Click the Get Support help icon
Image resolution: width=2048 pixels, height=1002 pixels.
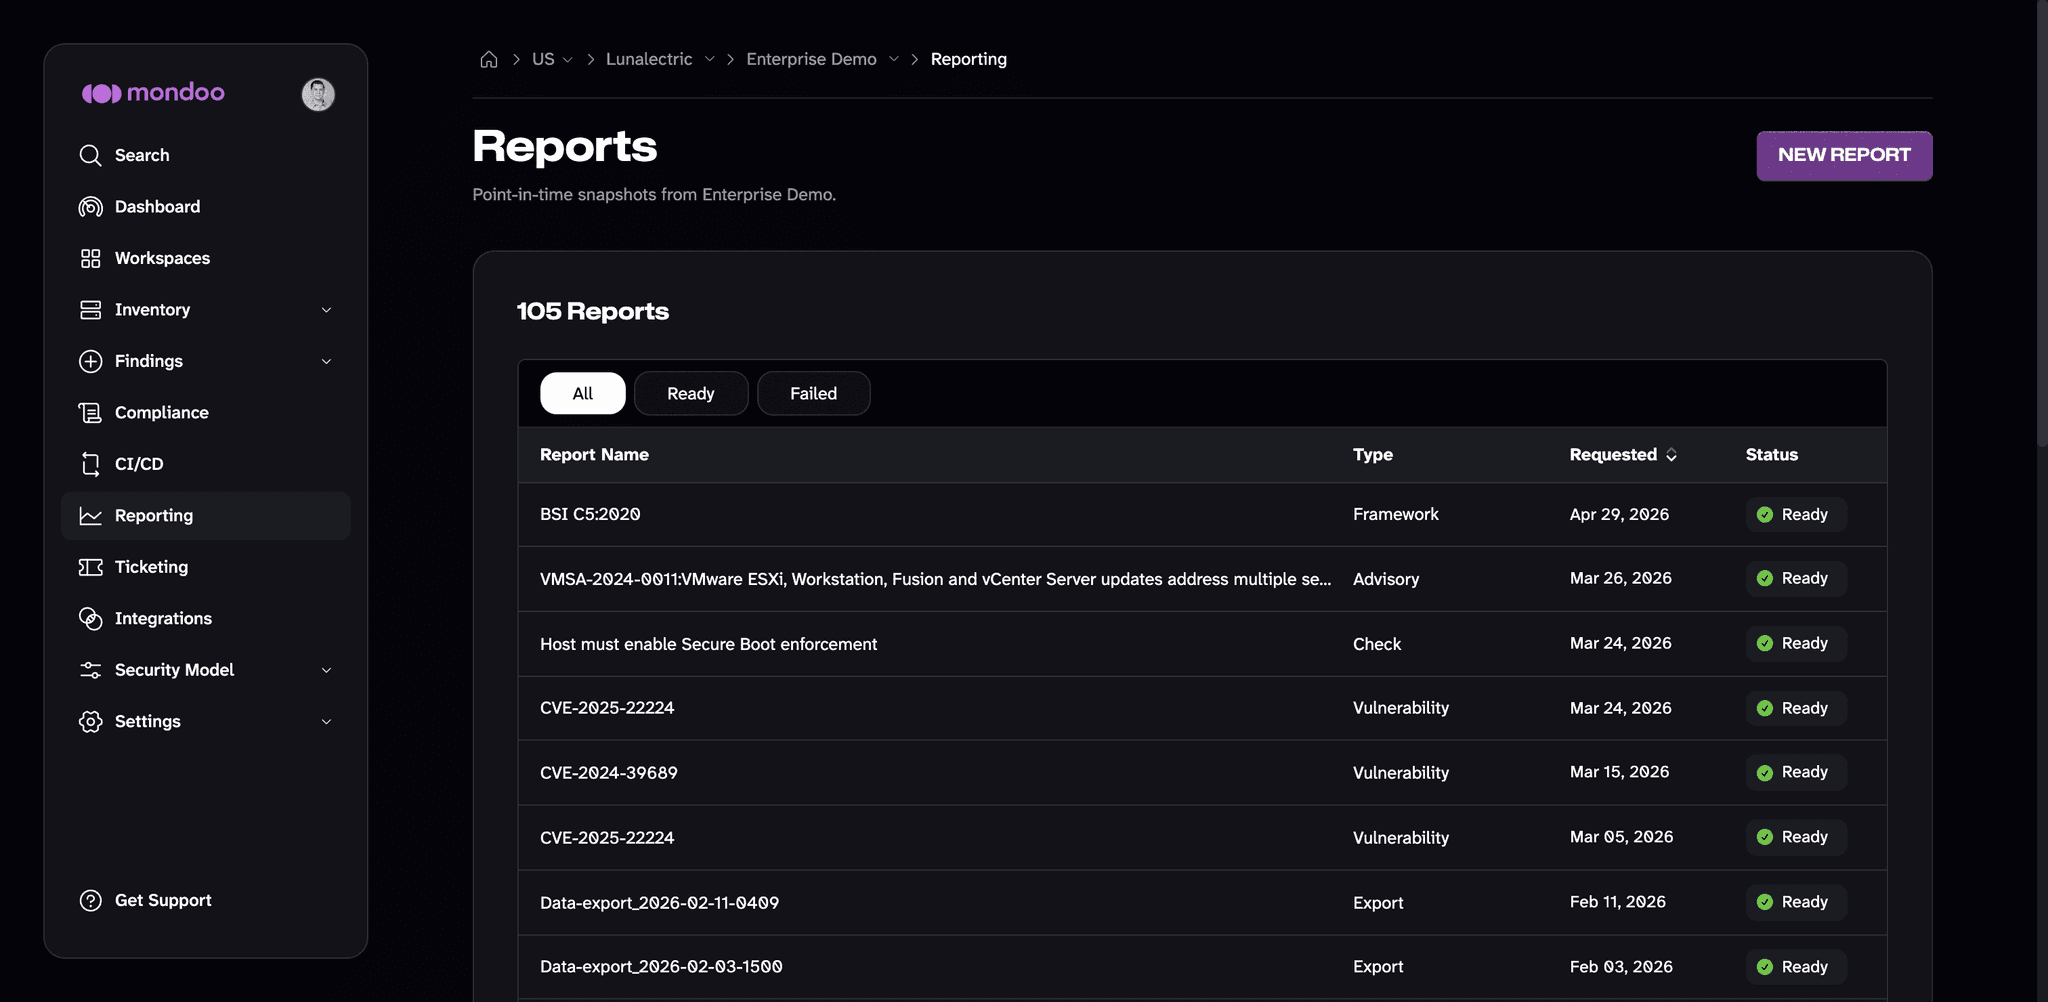(x=90, y=901)
